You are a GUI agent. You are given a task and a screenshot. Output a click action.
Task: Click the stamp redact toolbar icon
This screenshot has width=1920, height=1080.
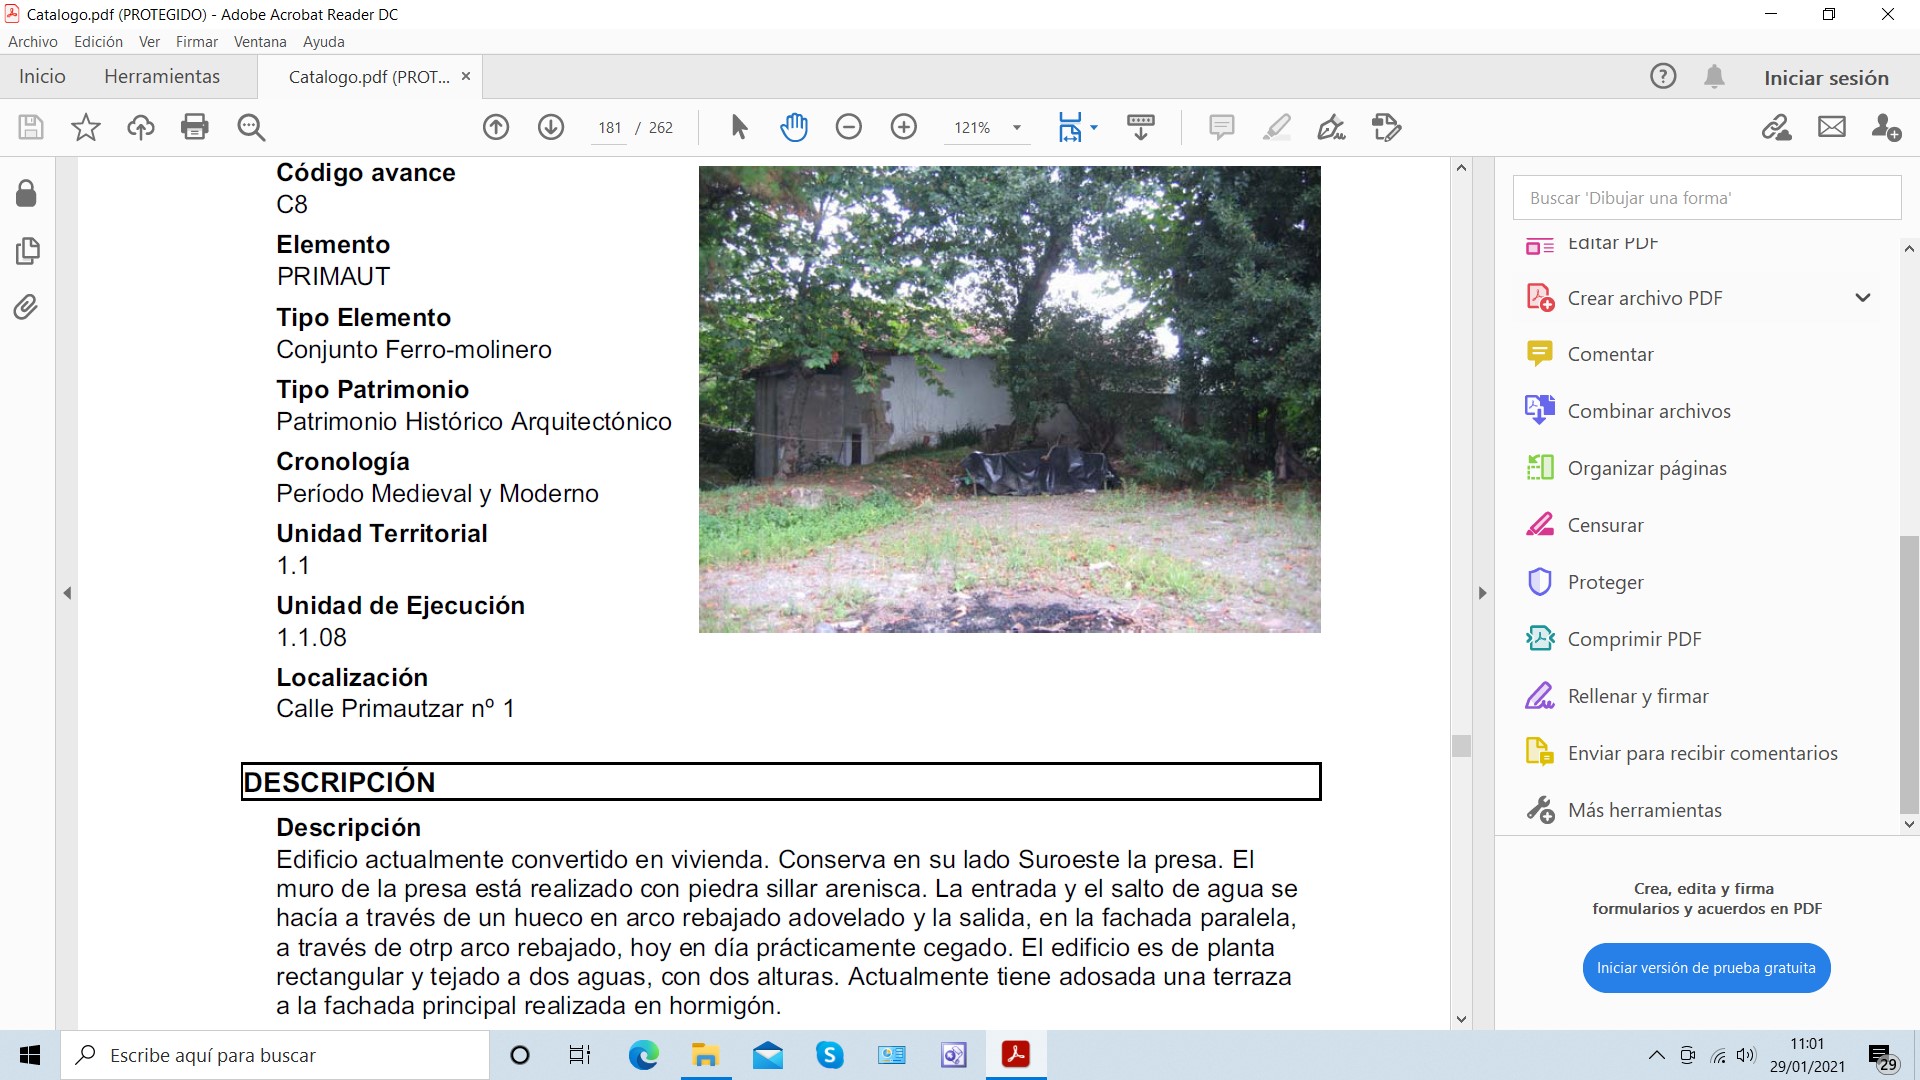(1387, 127)
